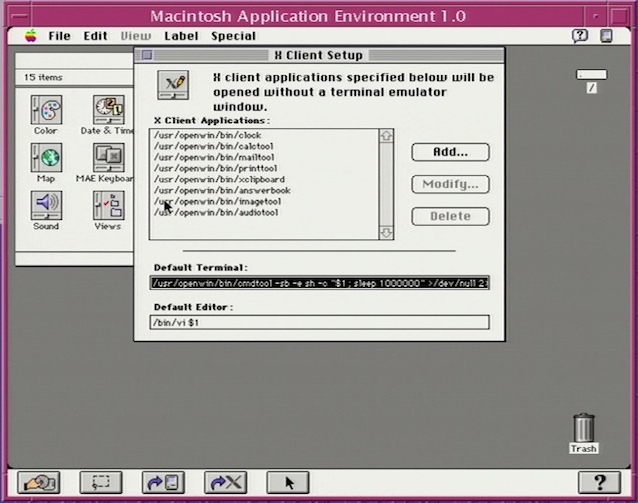Open the Edit menu

coord(96,36)
